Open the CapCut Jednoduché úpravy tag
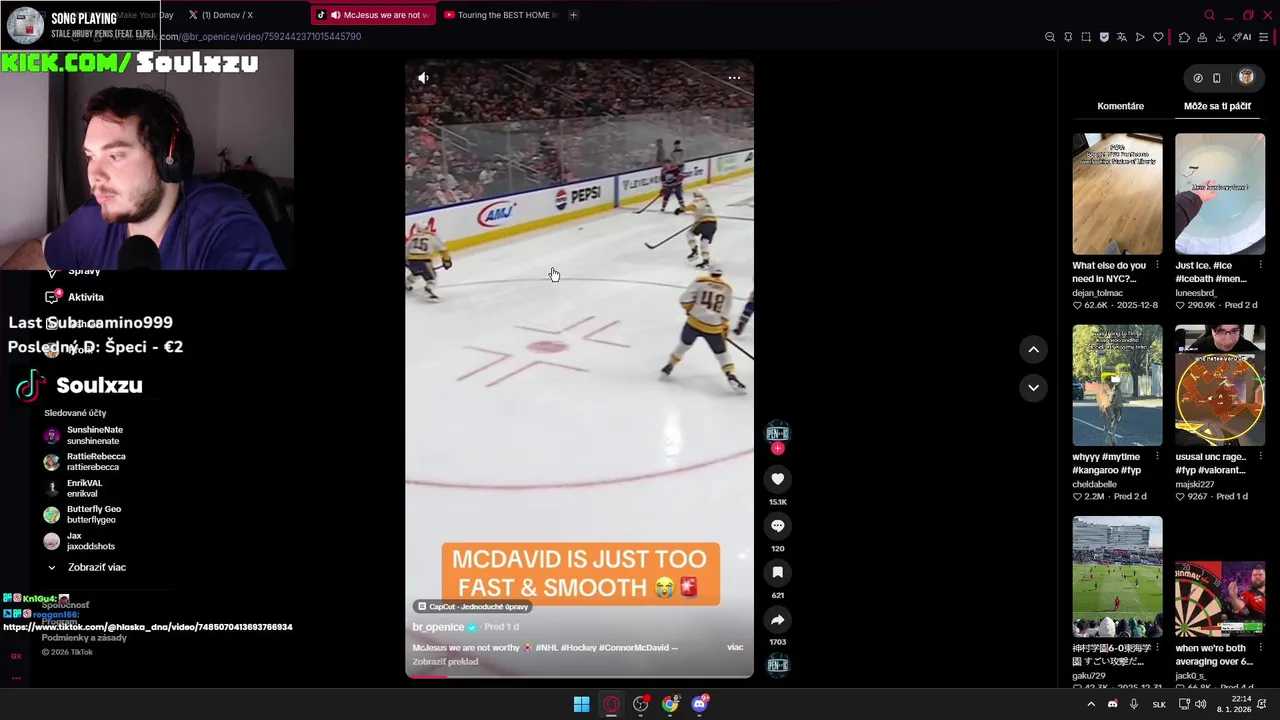The height and width of the screenshot is (720, 1280). click(x=473, y=606)
